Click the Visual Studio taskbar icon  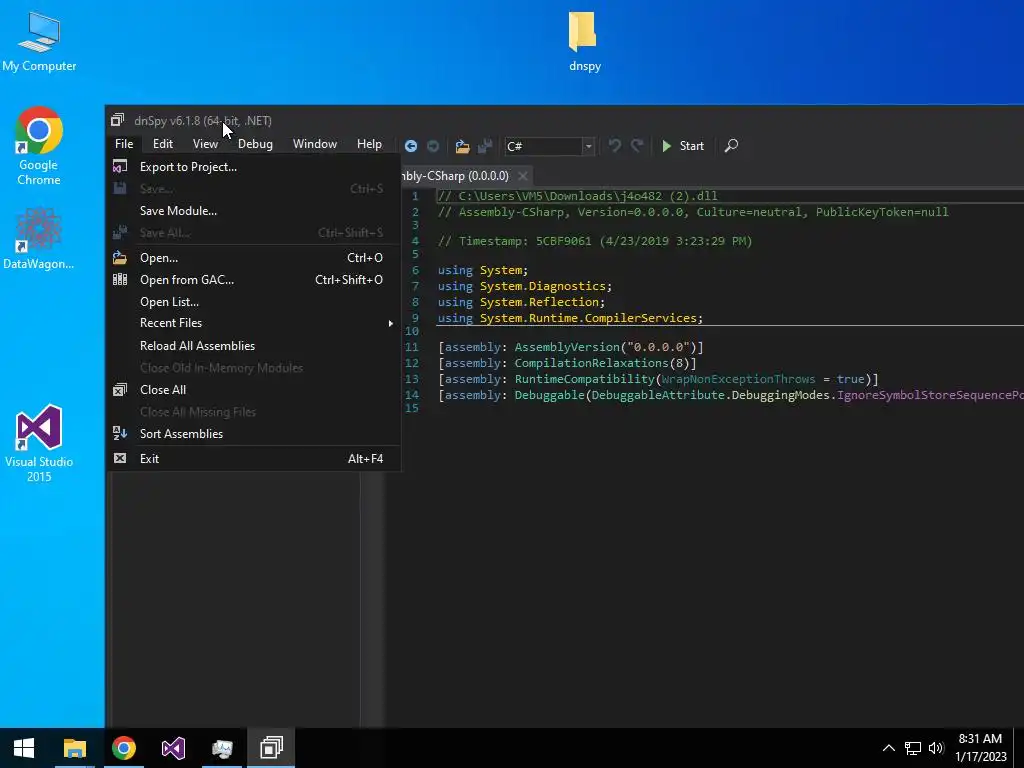(173, 748)
